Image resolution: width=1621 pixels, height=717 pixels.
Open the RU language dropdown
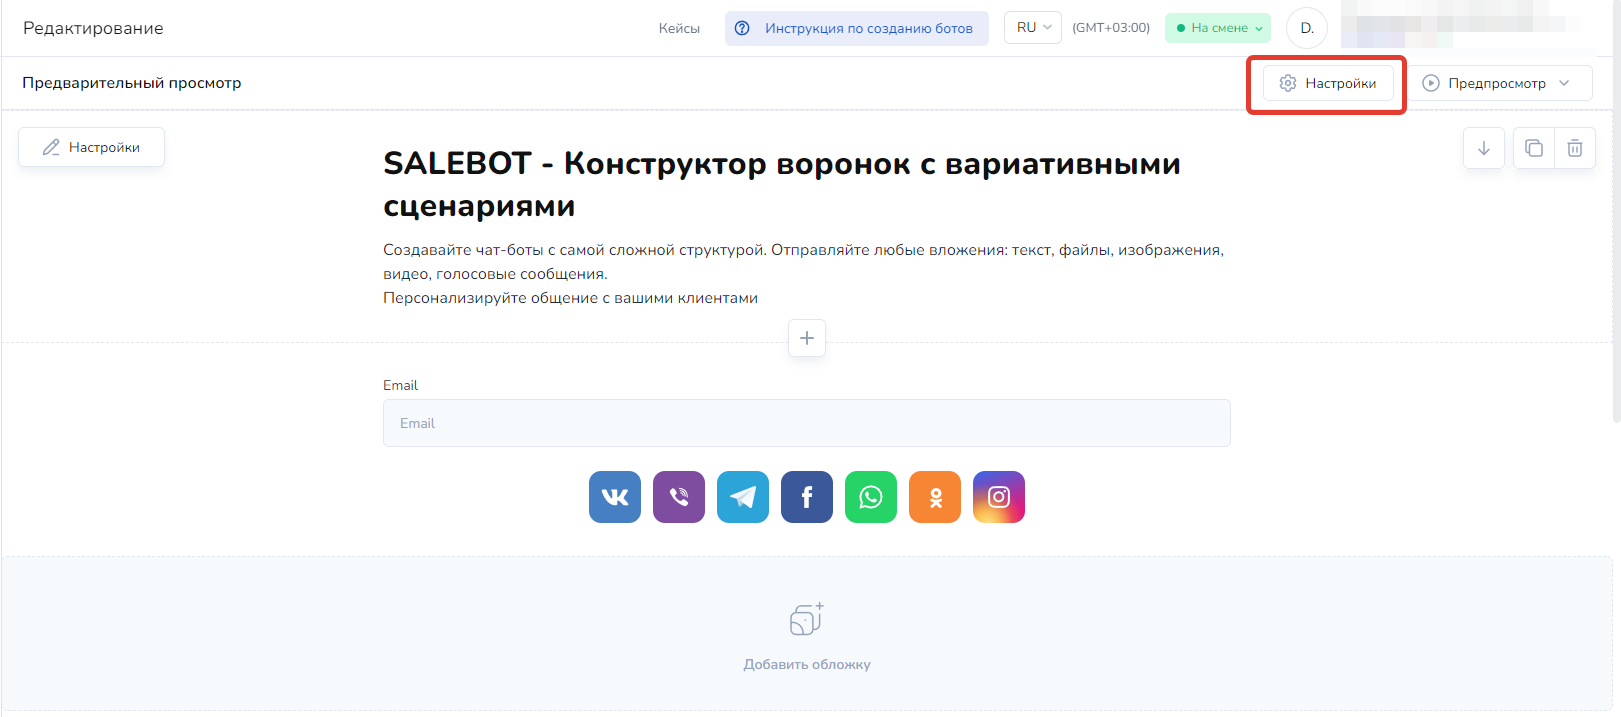pos(1032,28)
